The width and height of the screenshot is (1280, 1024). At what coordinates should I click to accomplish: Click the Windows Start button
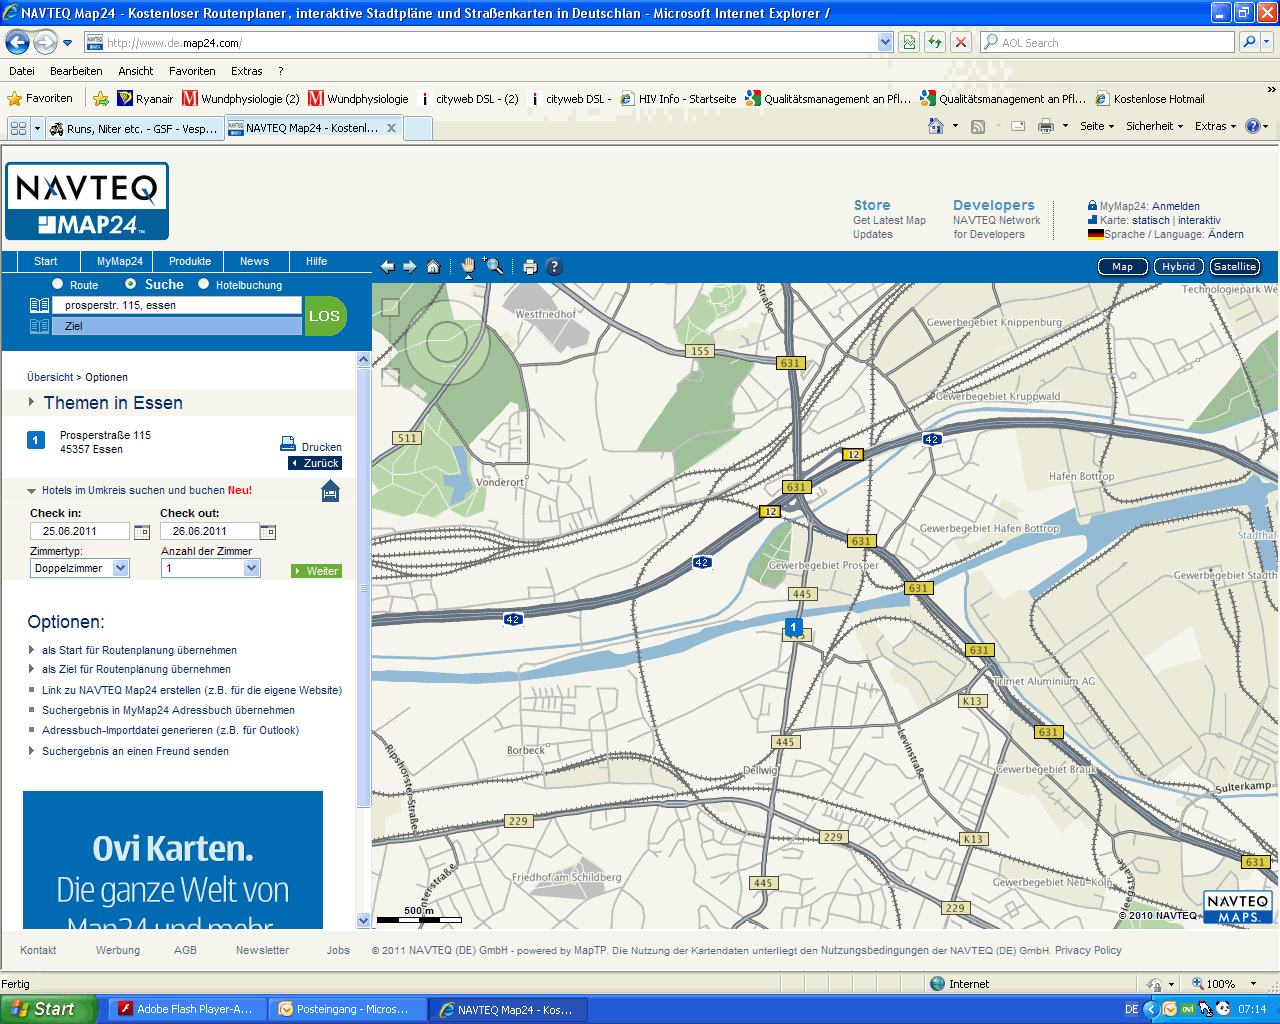tap(49, 1009)
